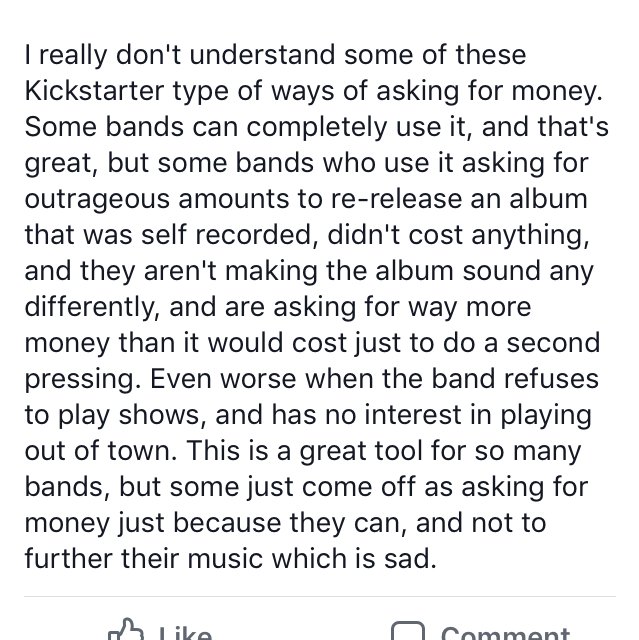639x640 pixels.
Task: Click the word 'music' in the last line
Action: 225,558
